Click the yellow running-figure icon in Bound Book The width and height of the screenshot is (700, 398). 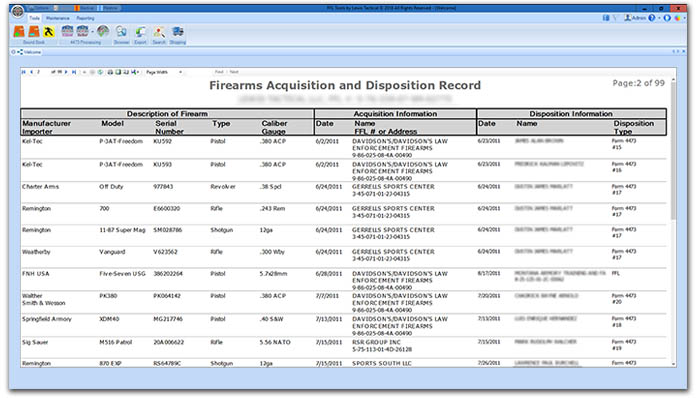tap(49, 32)
